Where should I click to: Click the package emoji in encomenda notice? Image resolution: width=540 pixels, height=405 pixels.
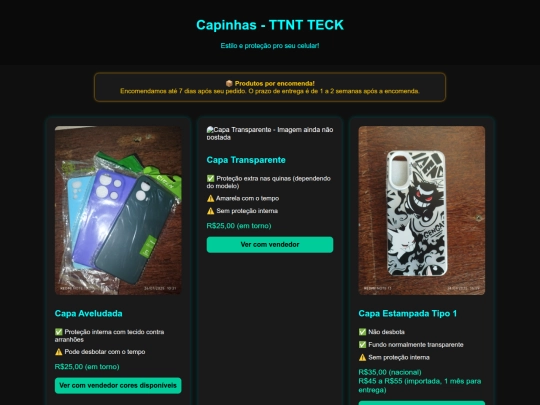pos(229,83)
